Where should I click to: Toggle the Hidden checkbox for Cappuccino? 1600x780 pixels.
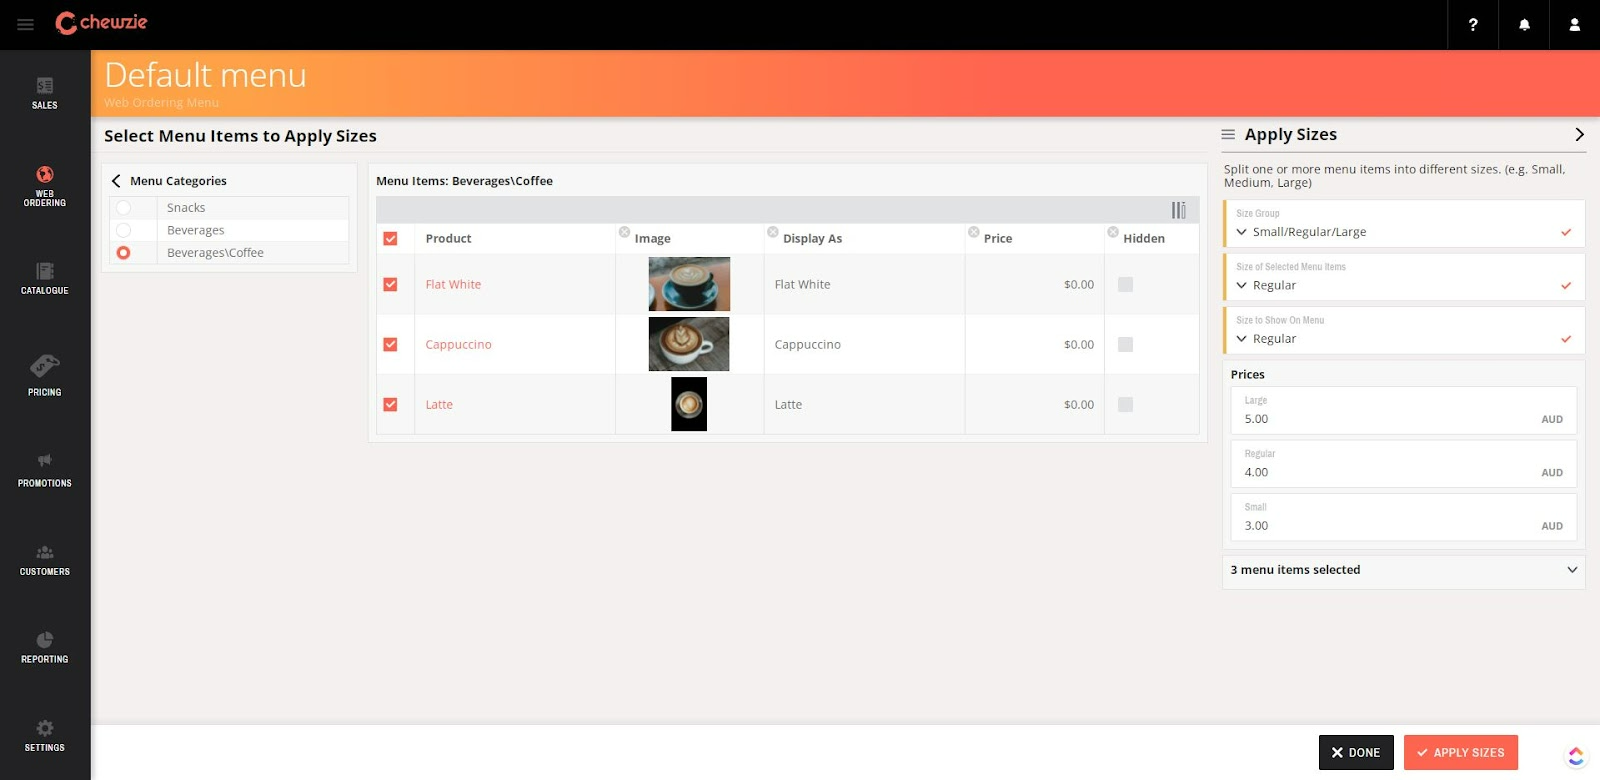click(x=1125, y=345)
